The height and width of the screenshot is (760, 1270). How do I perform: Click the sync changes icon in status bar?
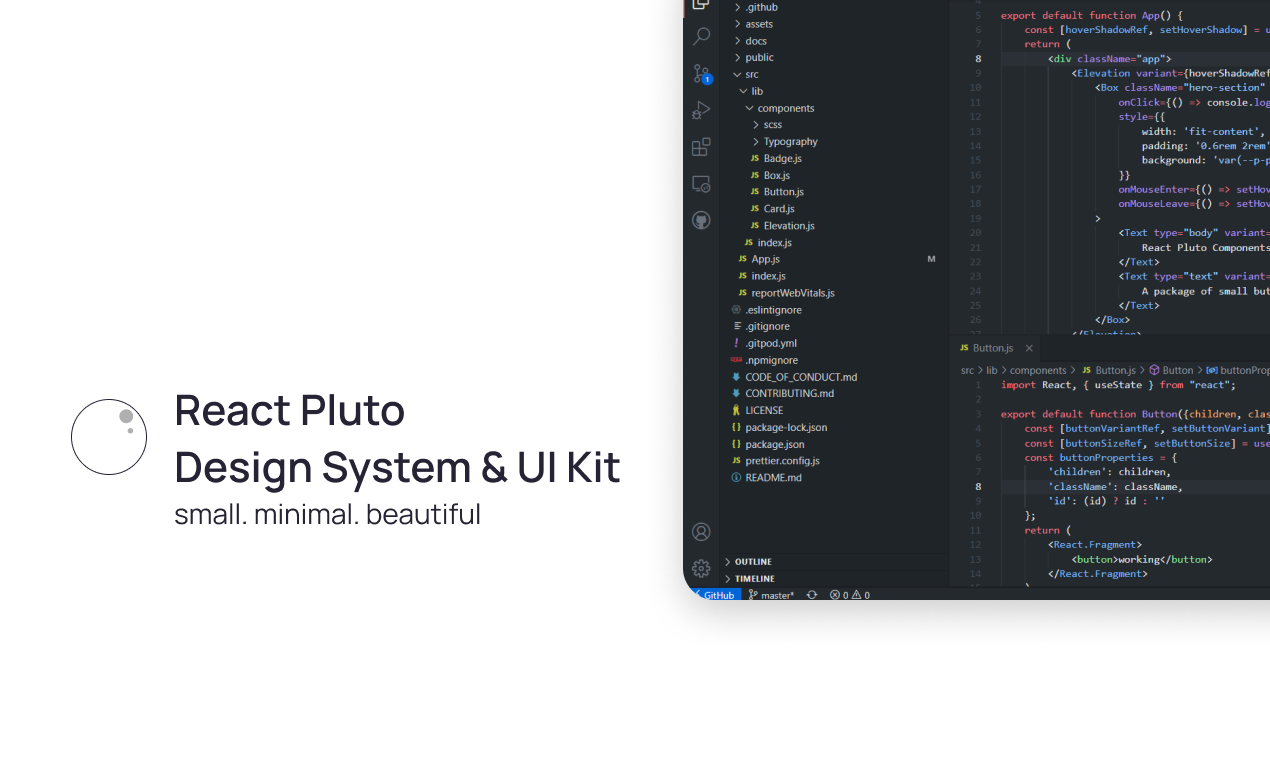(x=811, y=595)
